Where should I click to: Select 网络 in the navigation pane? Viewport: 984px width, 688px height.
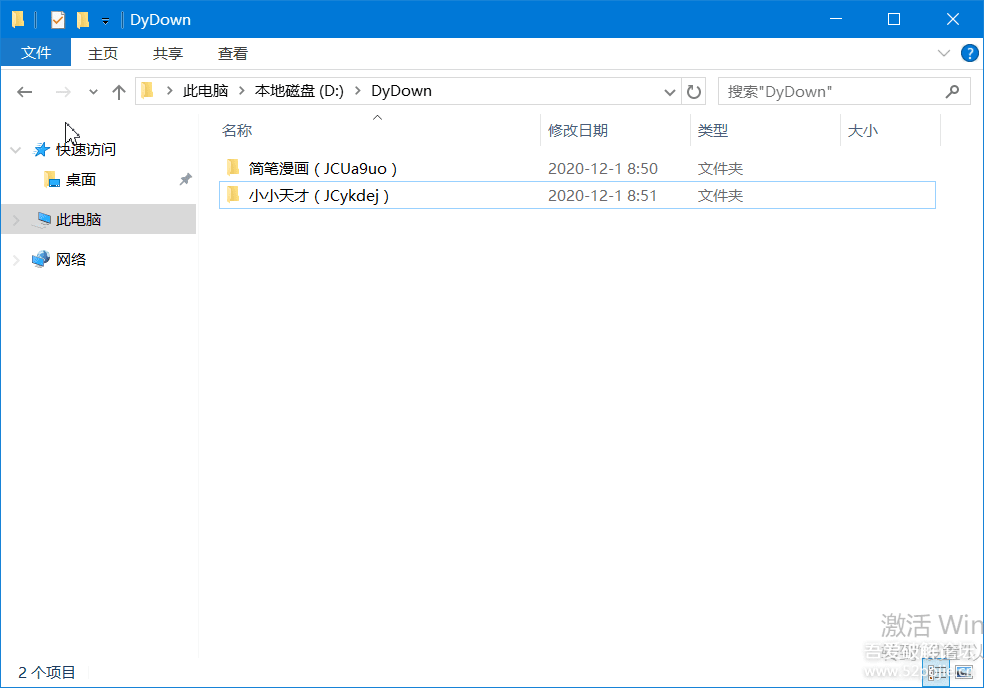pyautogui.click(x=71, y=260)
